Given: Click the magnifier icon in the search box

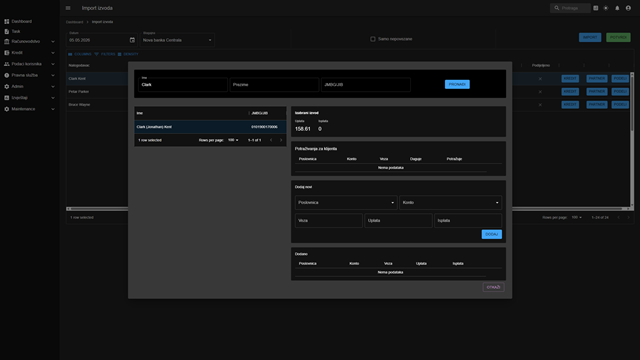Looking at the screenshot, I should (x=557, y=8).
